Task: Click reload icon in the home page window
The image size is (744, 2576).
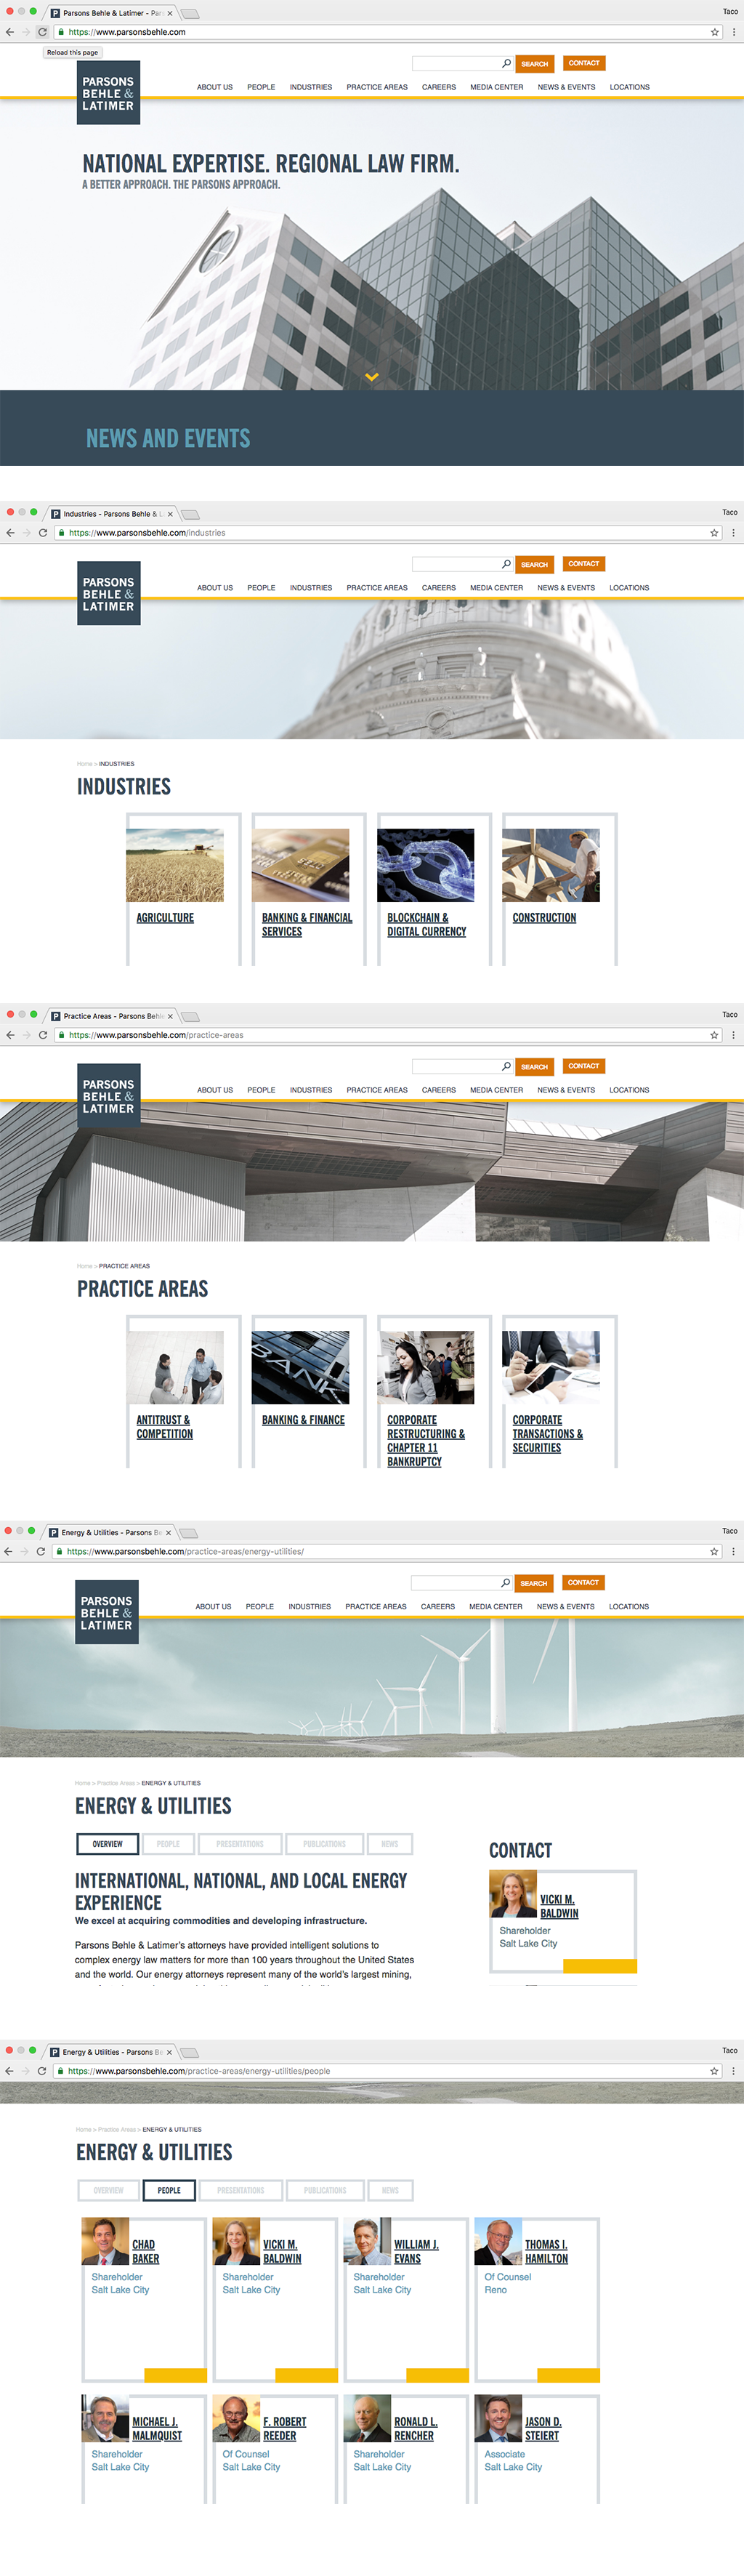Action: [x=42, y=32]
